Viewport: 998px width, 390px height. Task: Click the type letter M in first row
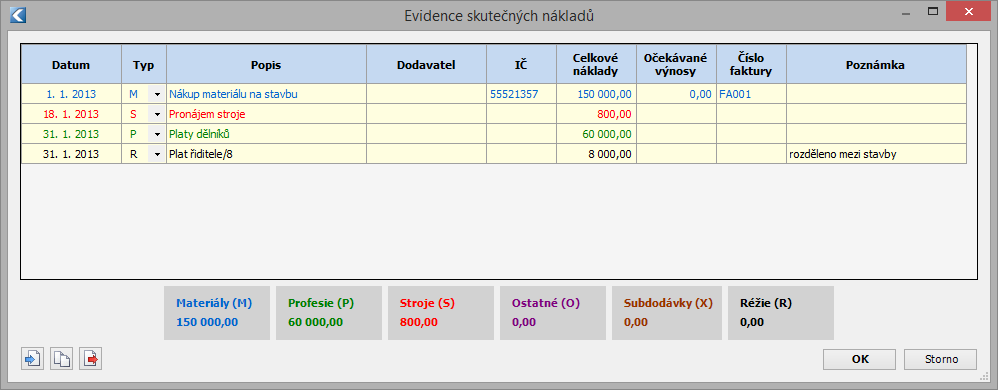(x=134, y=95)
